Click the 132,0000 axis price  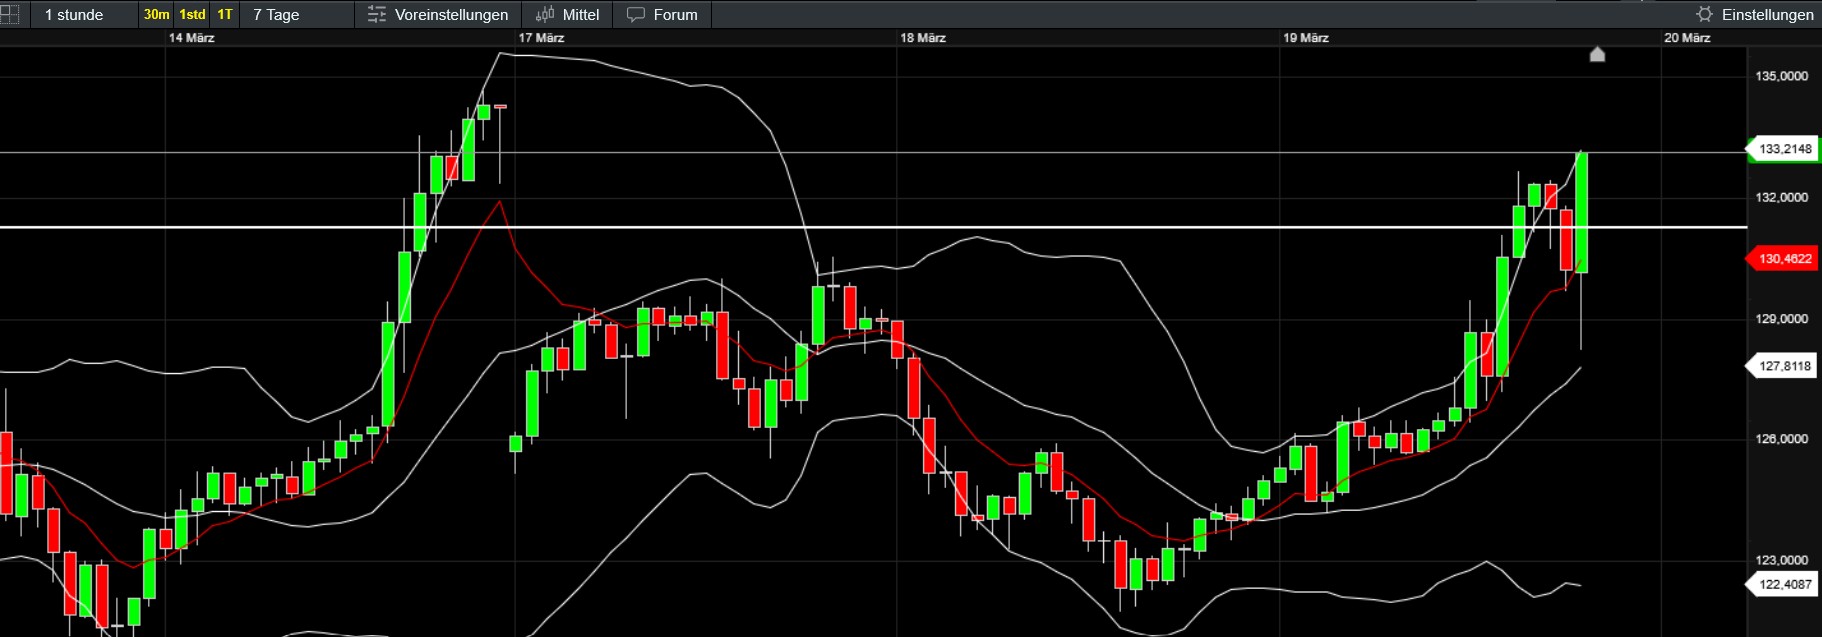pyautogui.click(x=1782, y=197)
